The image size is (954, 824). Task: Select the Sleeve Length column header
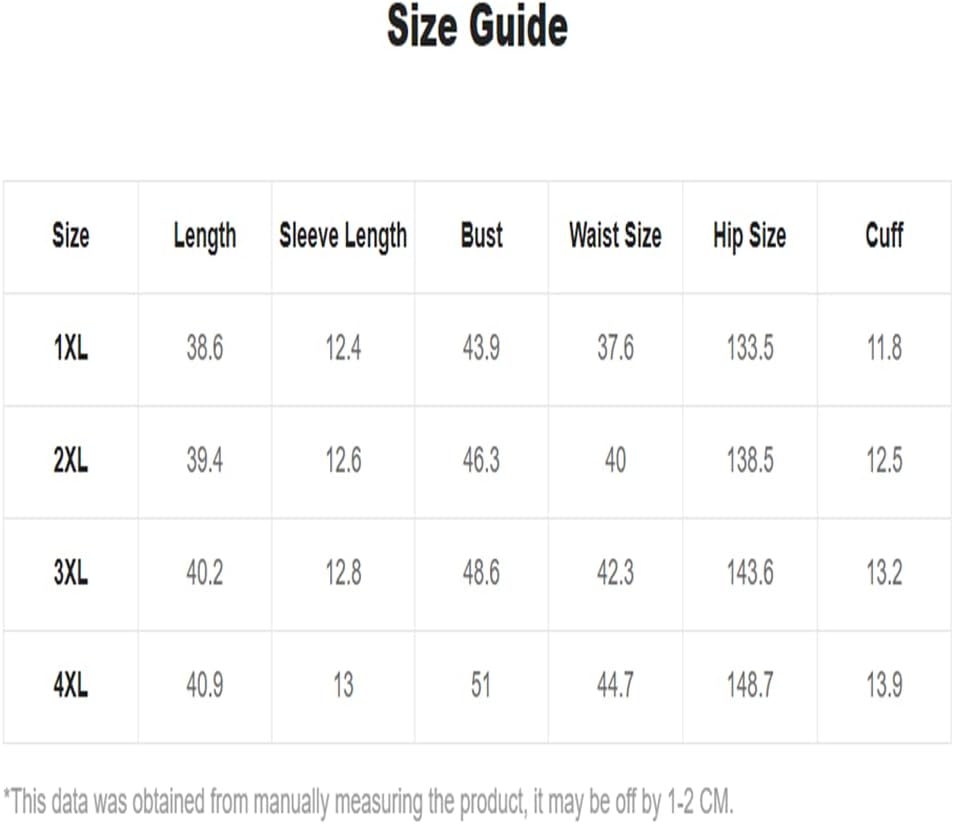pos(343,236)
